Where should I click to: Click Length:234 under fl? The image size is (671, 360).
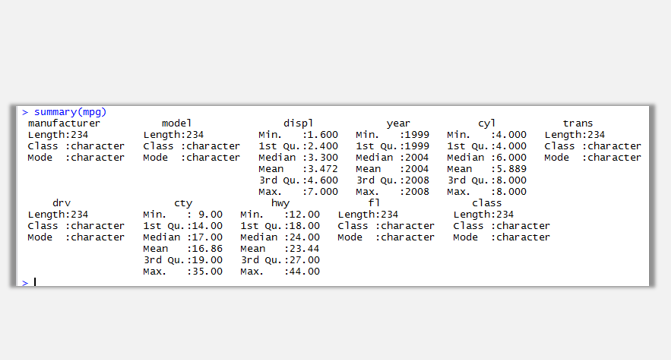tap(368, 214)
